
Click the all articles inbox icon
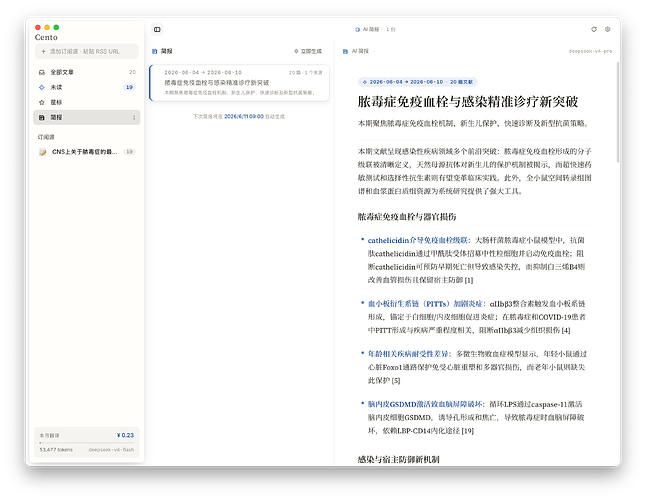(x=42, y=72)
